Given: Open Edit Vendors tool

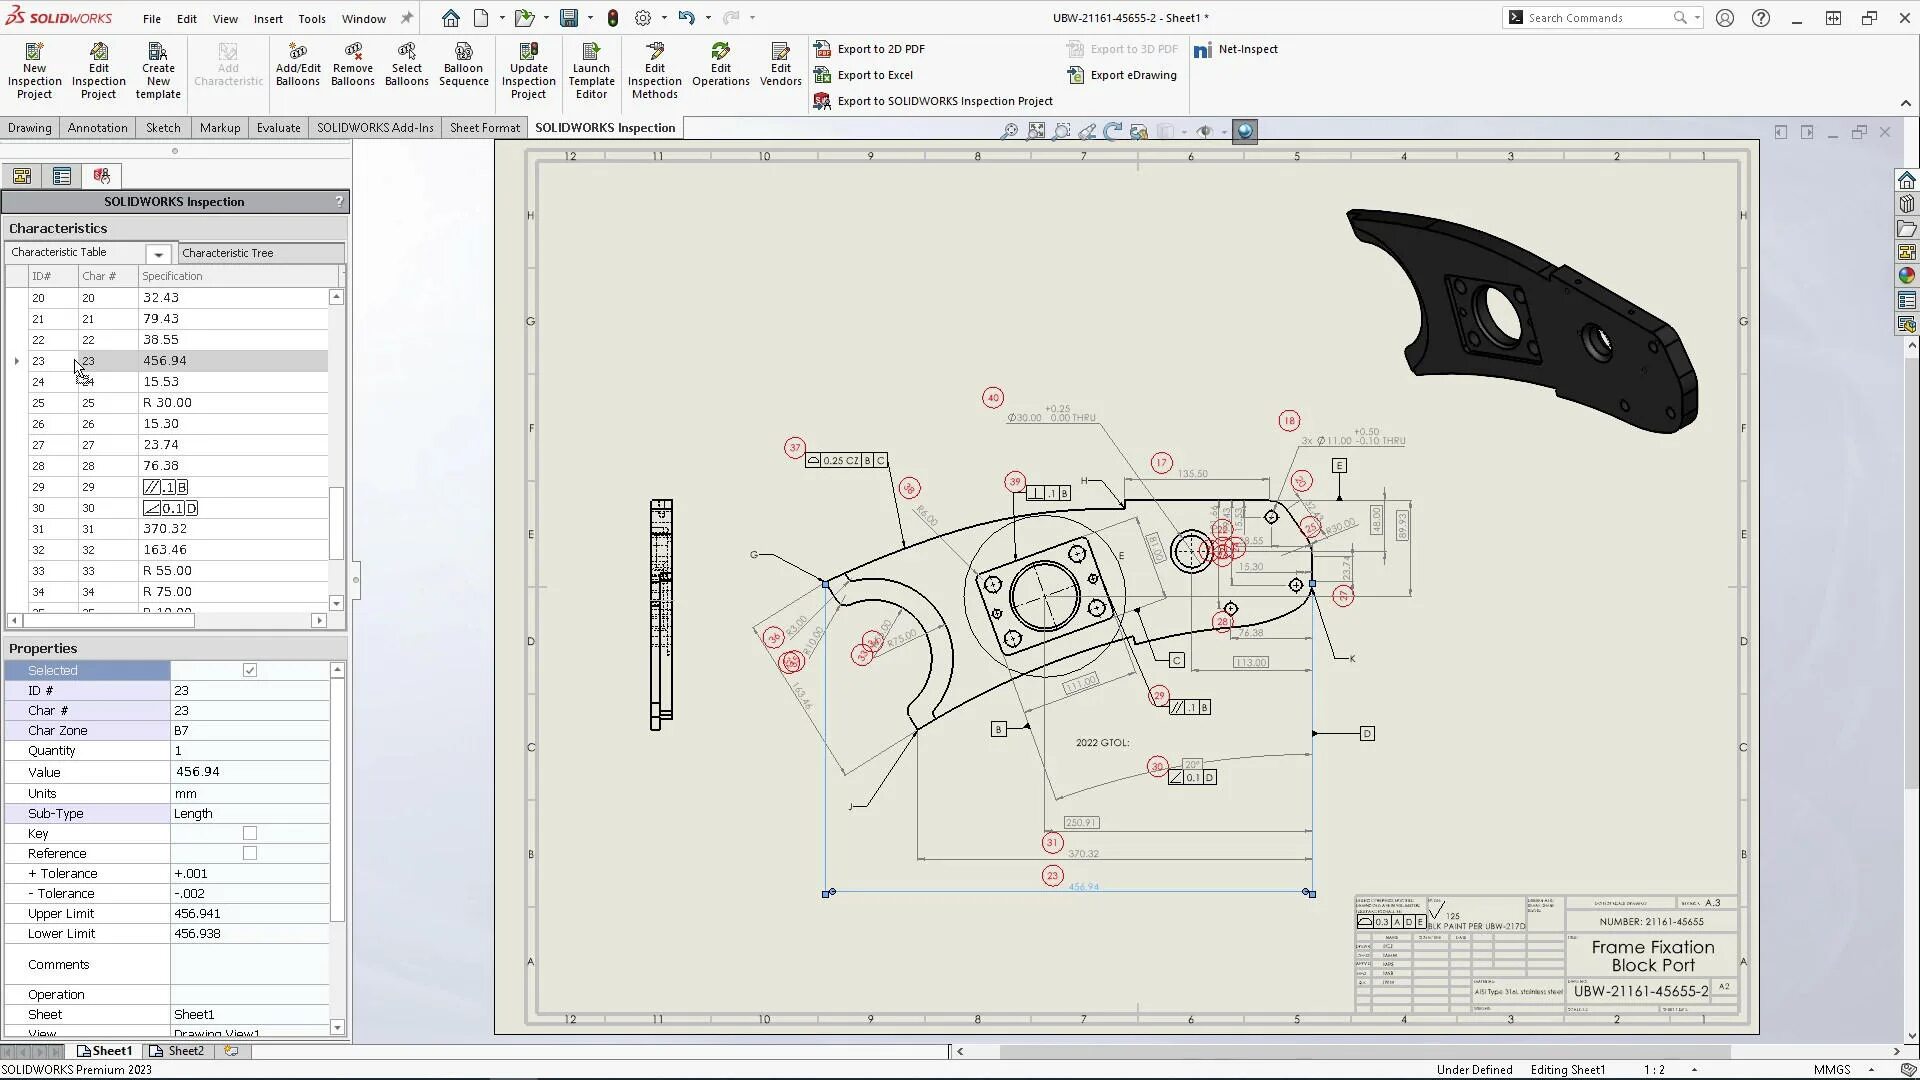Looking at the screenshot, I should coord(780,64).
